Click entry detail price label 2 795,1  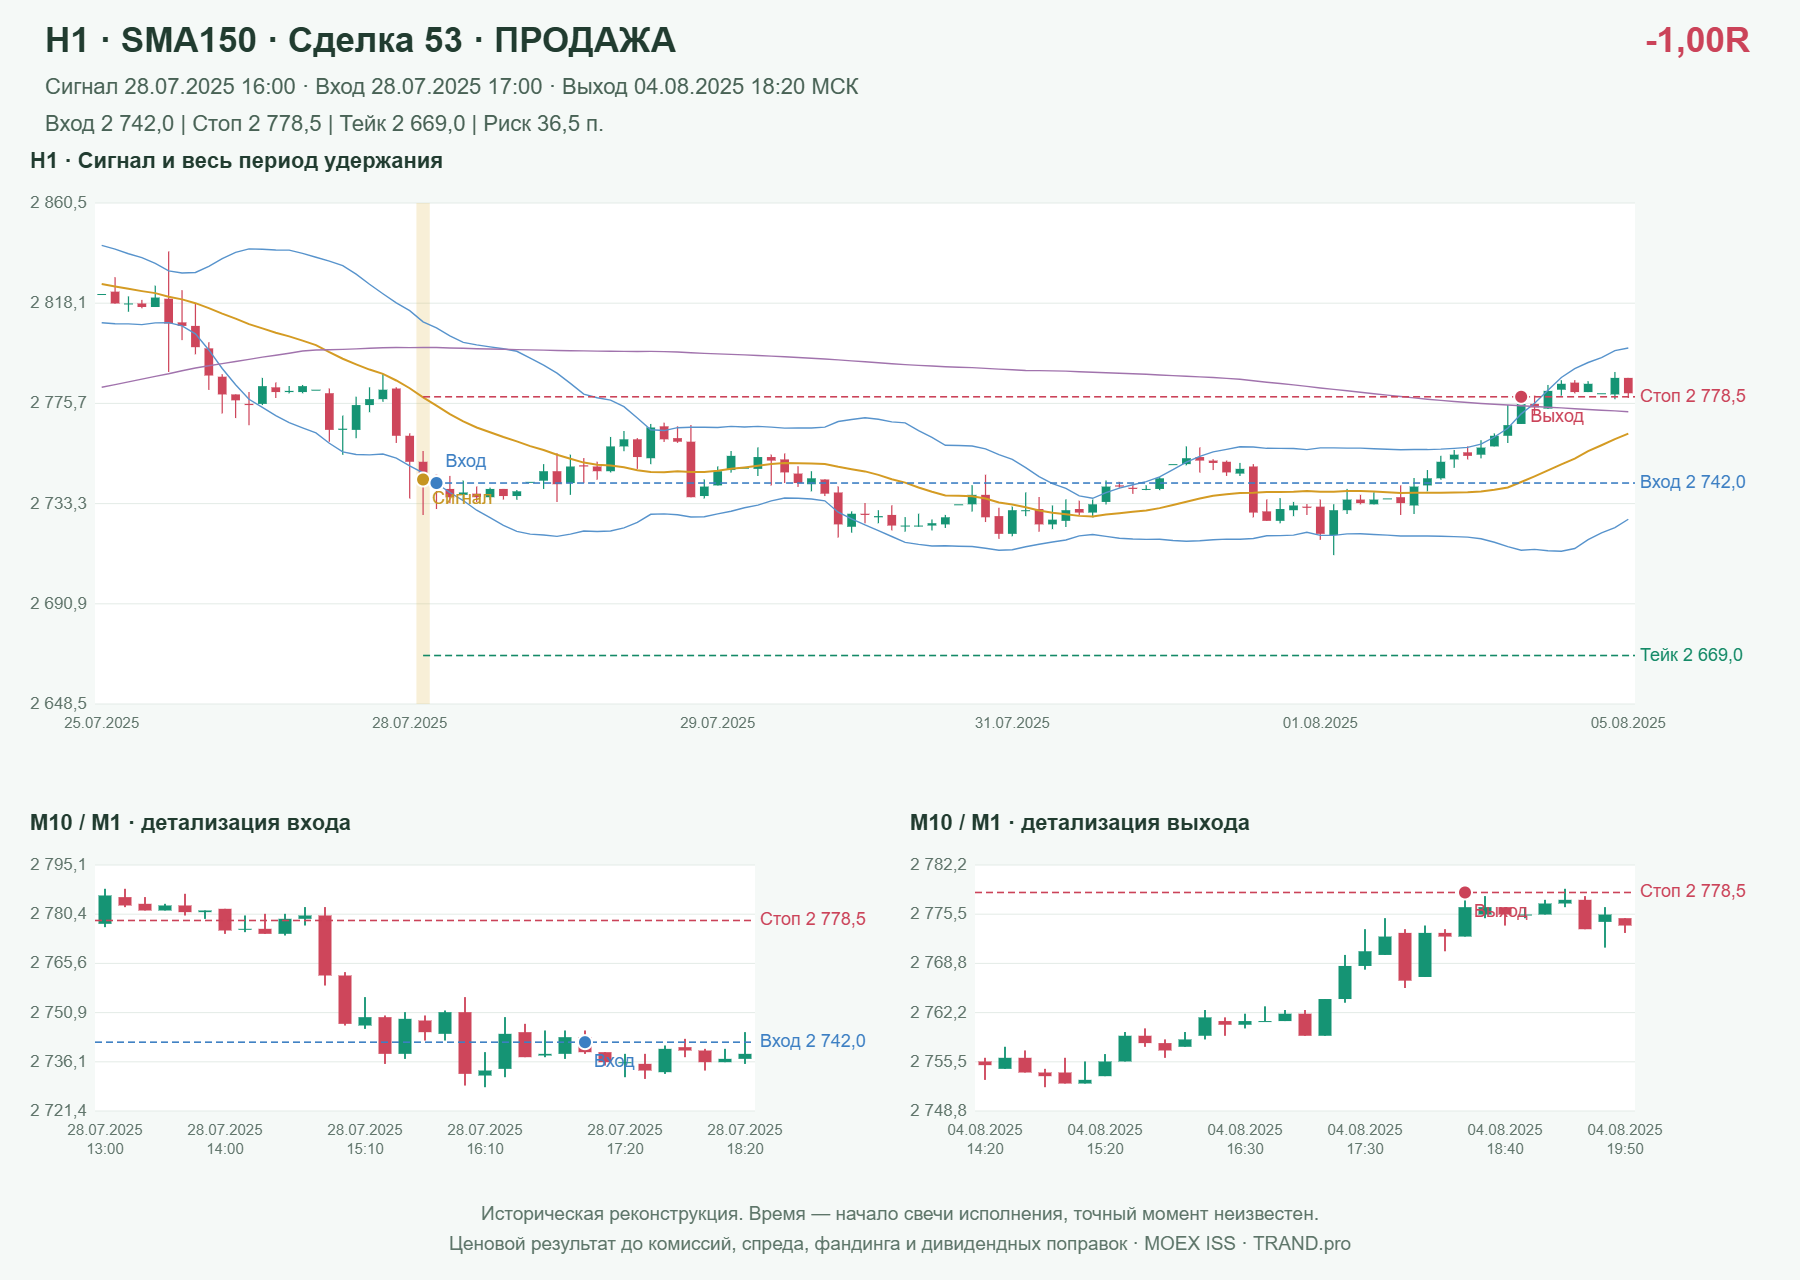tap(58, 865)
